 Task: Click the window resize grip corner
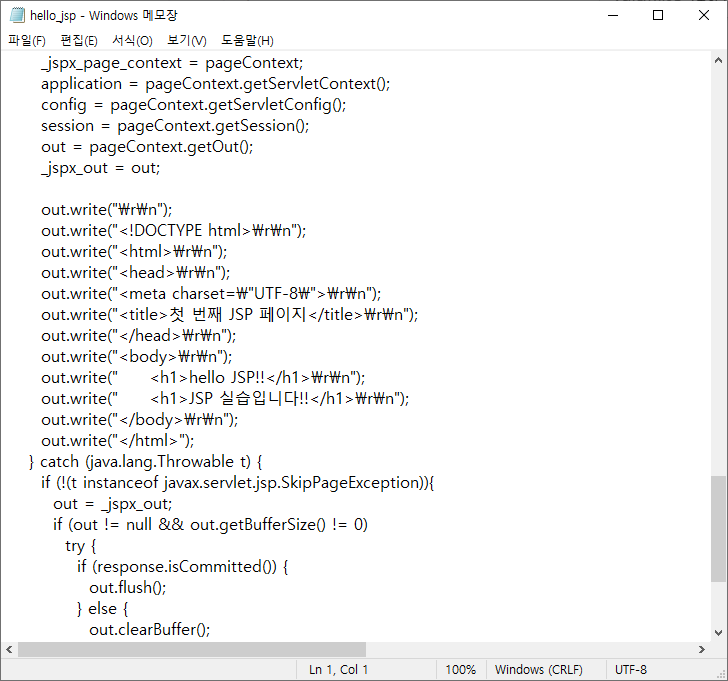click(x=722, y=675)
